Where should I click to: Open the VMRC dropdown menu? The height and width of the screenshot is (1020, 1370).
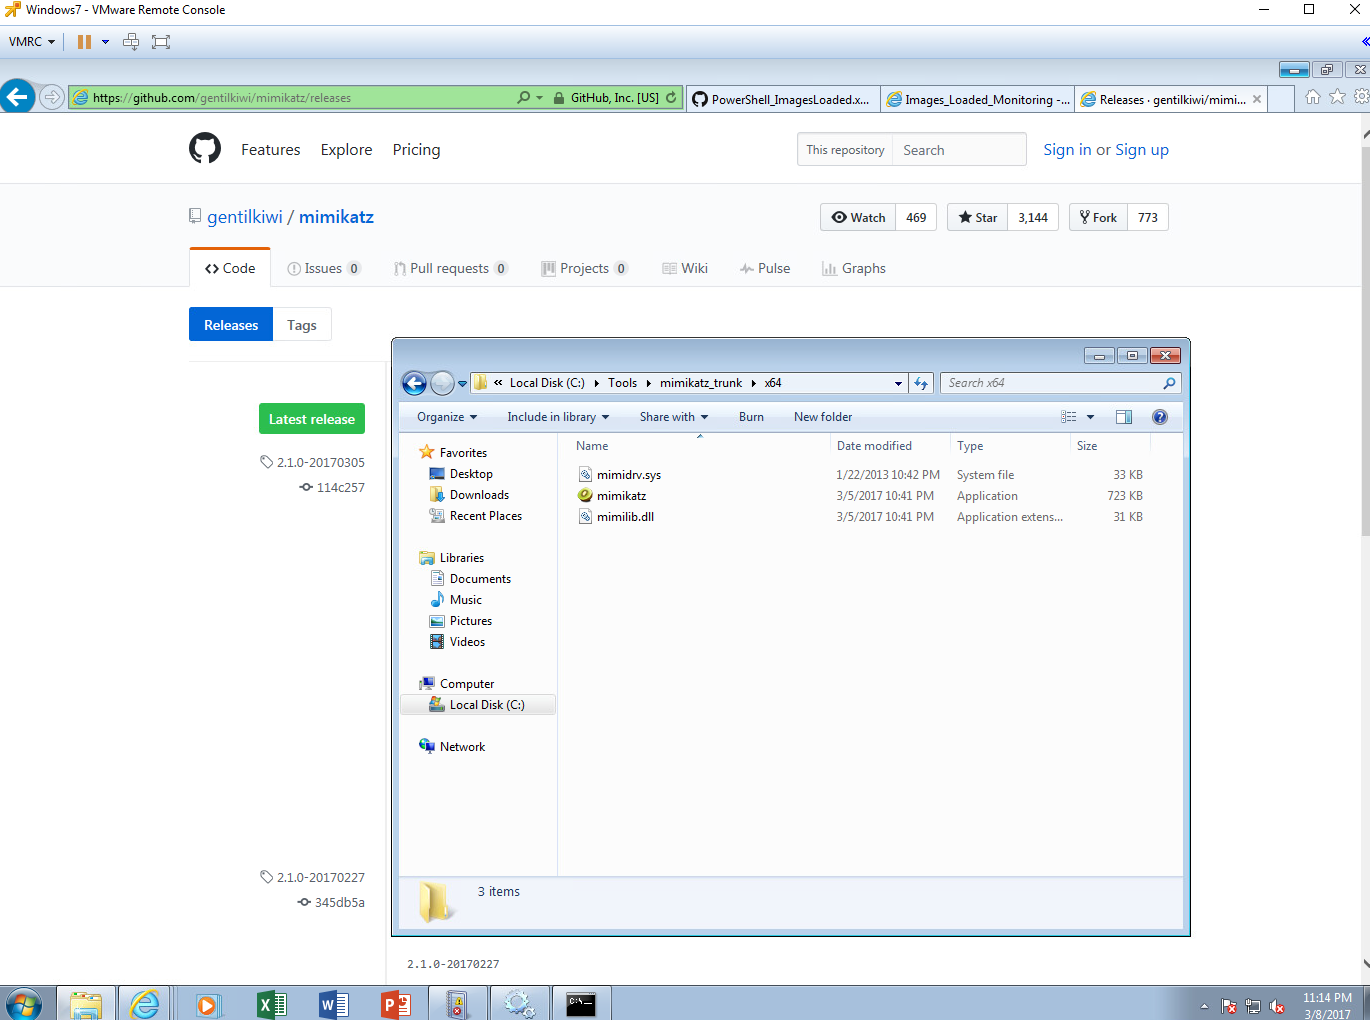point(31,42)
